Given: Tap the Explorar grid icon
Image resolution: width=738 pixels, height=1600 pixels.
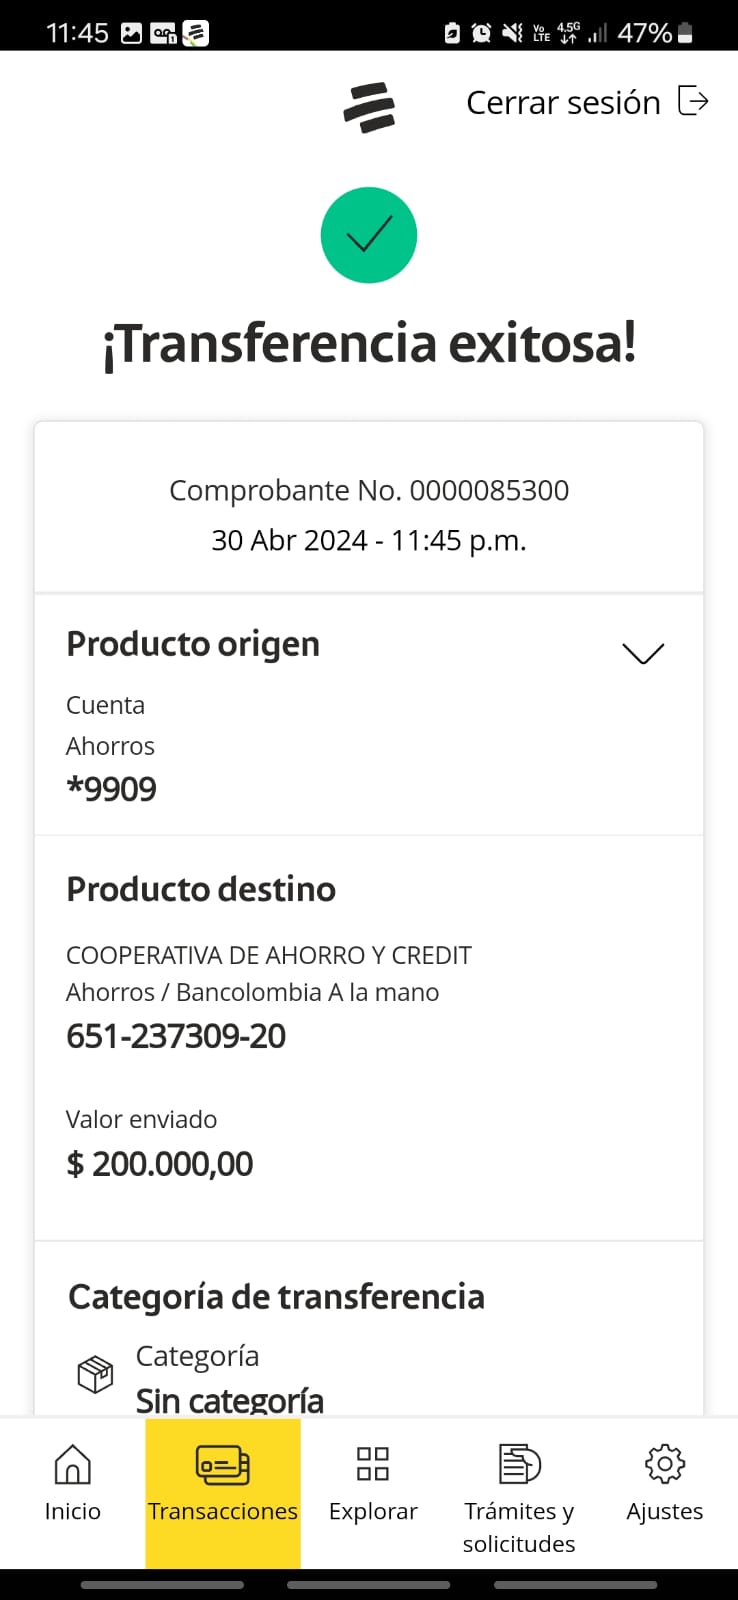Looking at the screenshot, I should pyautogui.click(x=372, y=1464).
